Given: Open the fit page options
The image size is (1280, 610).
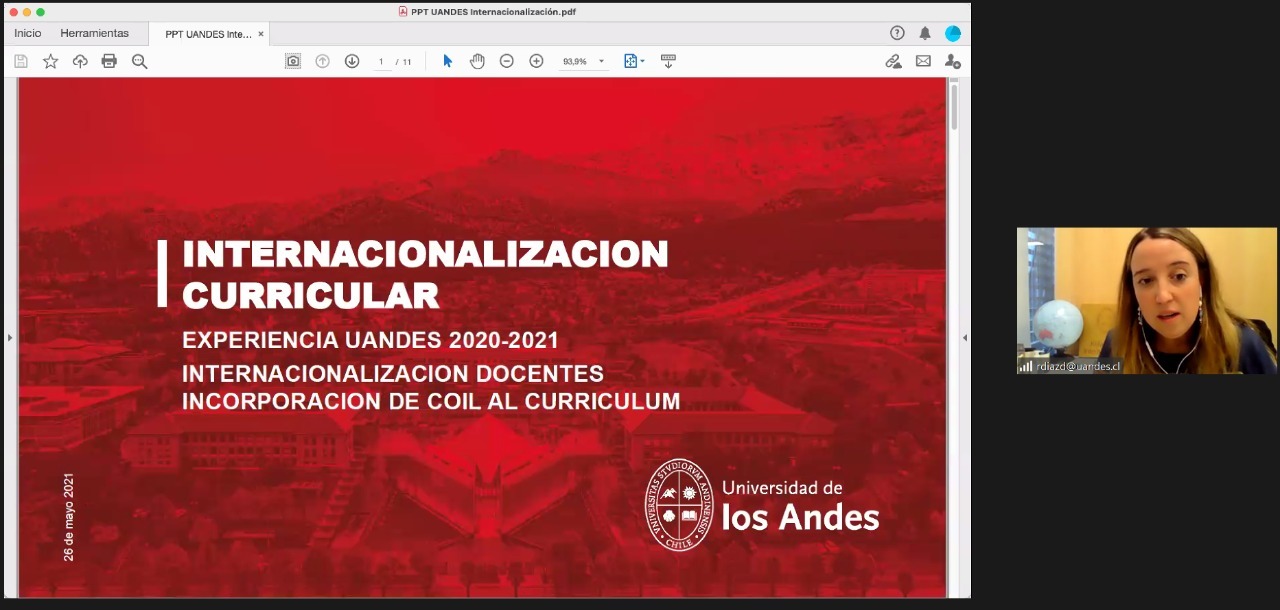Looking at the screenshot, I should 634,61.
